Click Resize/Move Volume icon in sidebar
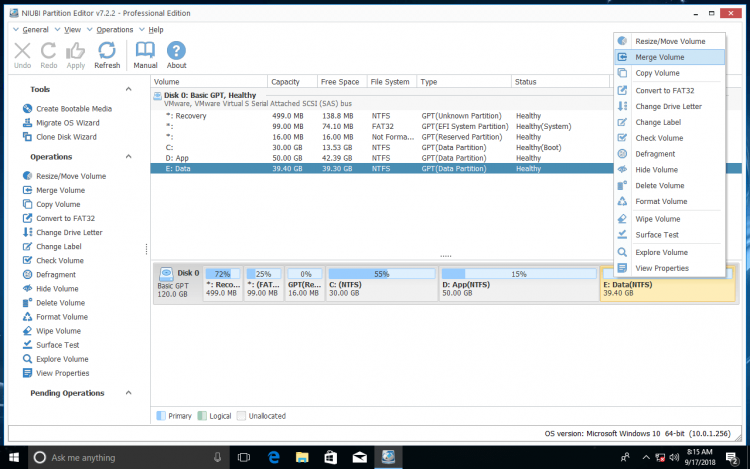The height and width of the screenshot is (469, 750). click(27, 176)
